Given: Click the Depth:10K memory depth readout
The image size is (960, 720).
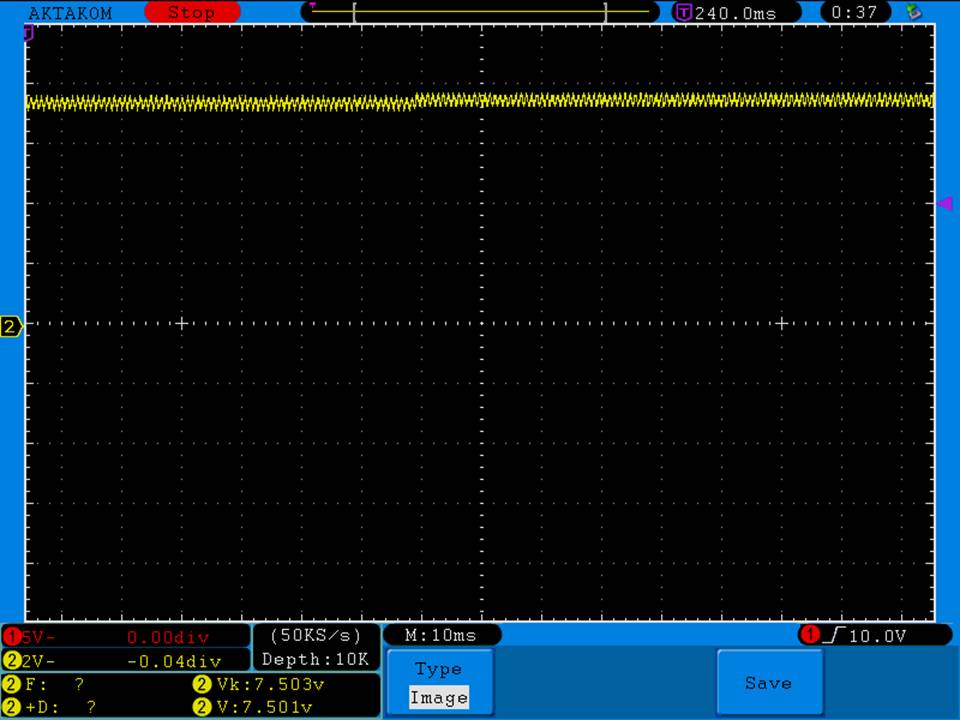Looking at the screenshot, I should [316, 659].
